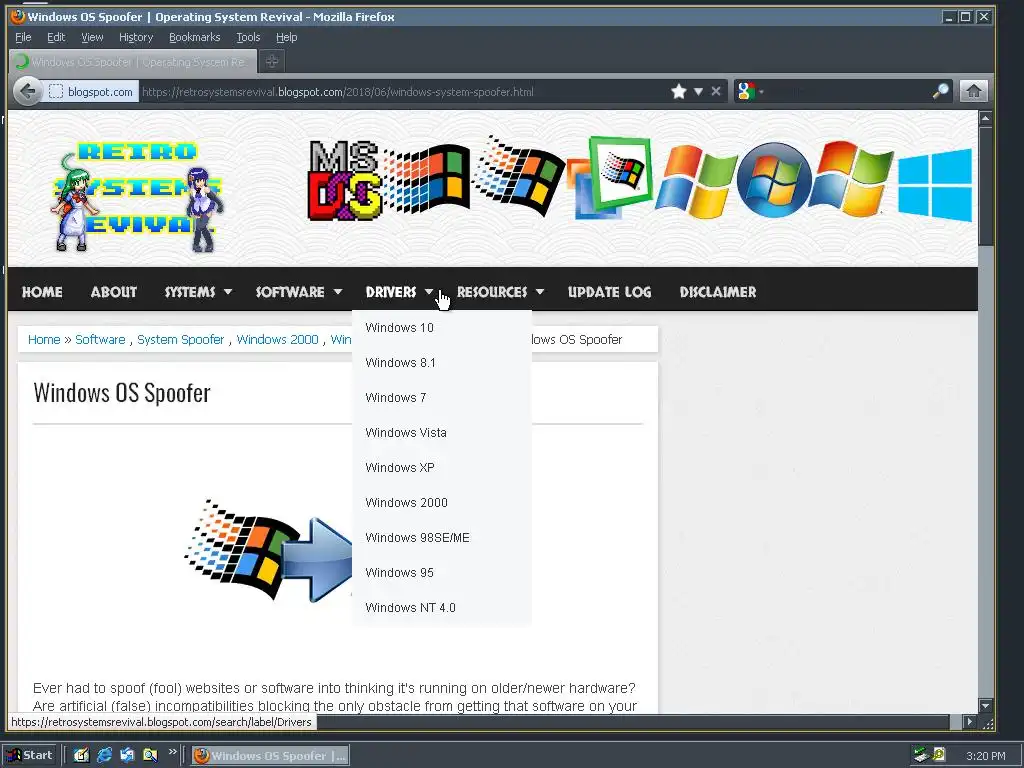This screenshot has width=1024, height=768.
Task: Click the search magnifier icon
Action: [940, 91]
